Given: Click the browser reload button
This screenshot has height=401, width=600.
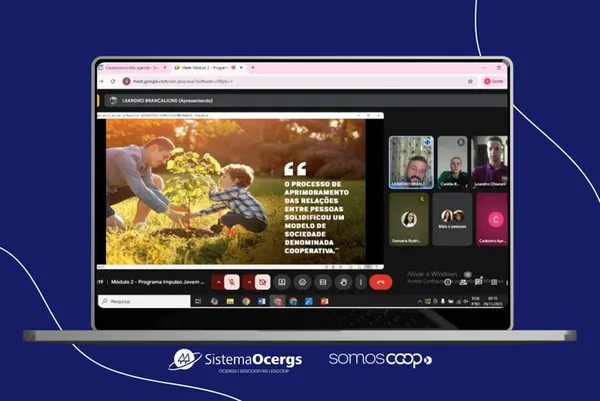Looking at the screenshot, I should 113,80.
